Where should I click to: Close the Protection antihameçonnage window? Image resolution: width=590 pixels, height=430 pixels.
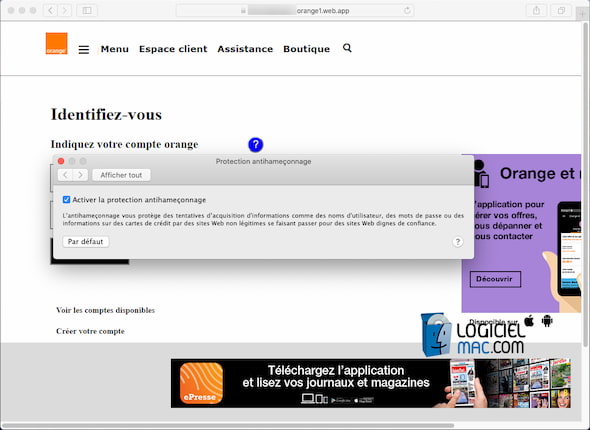(x=61, y=161)
